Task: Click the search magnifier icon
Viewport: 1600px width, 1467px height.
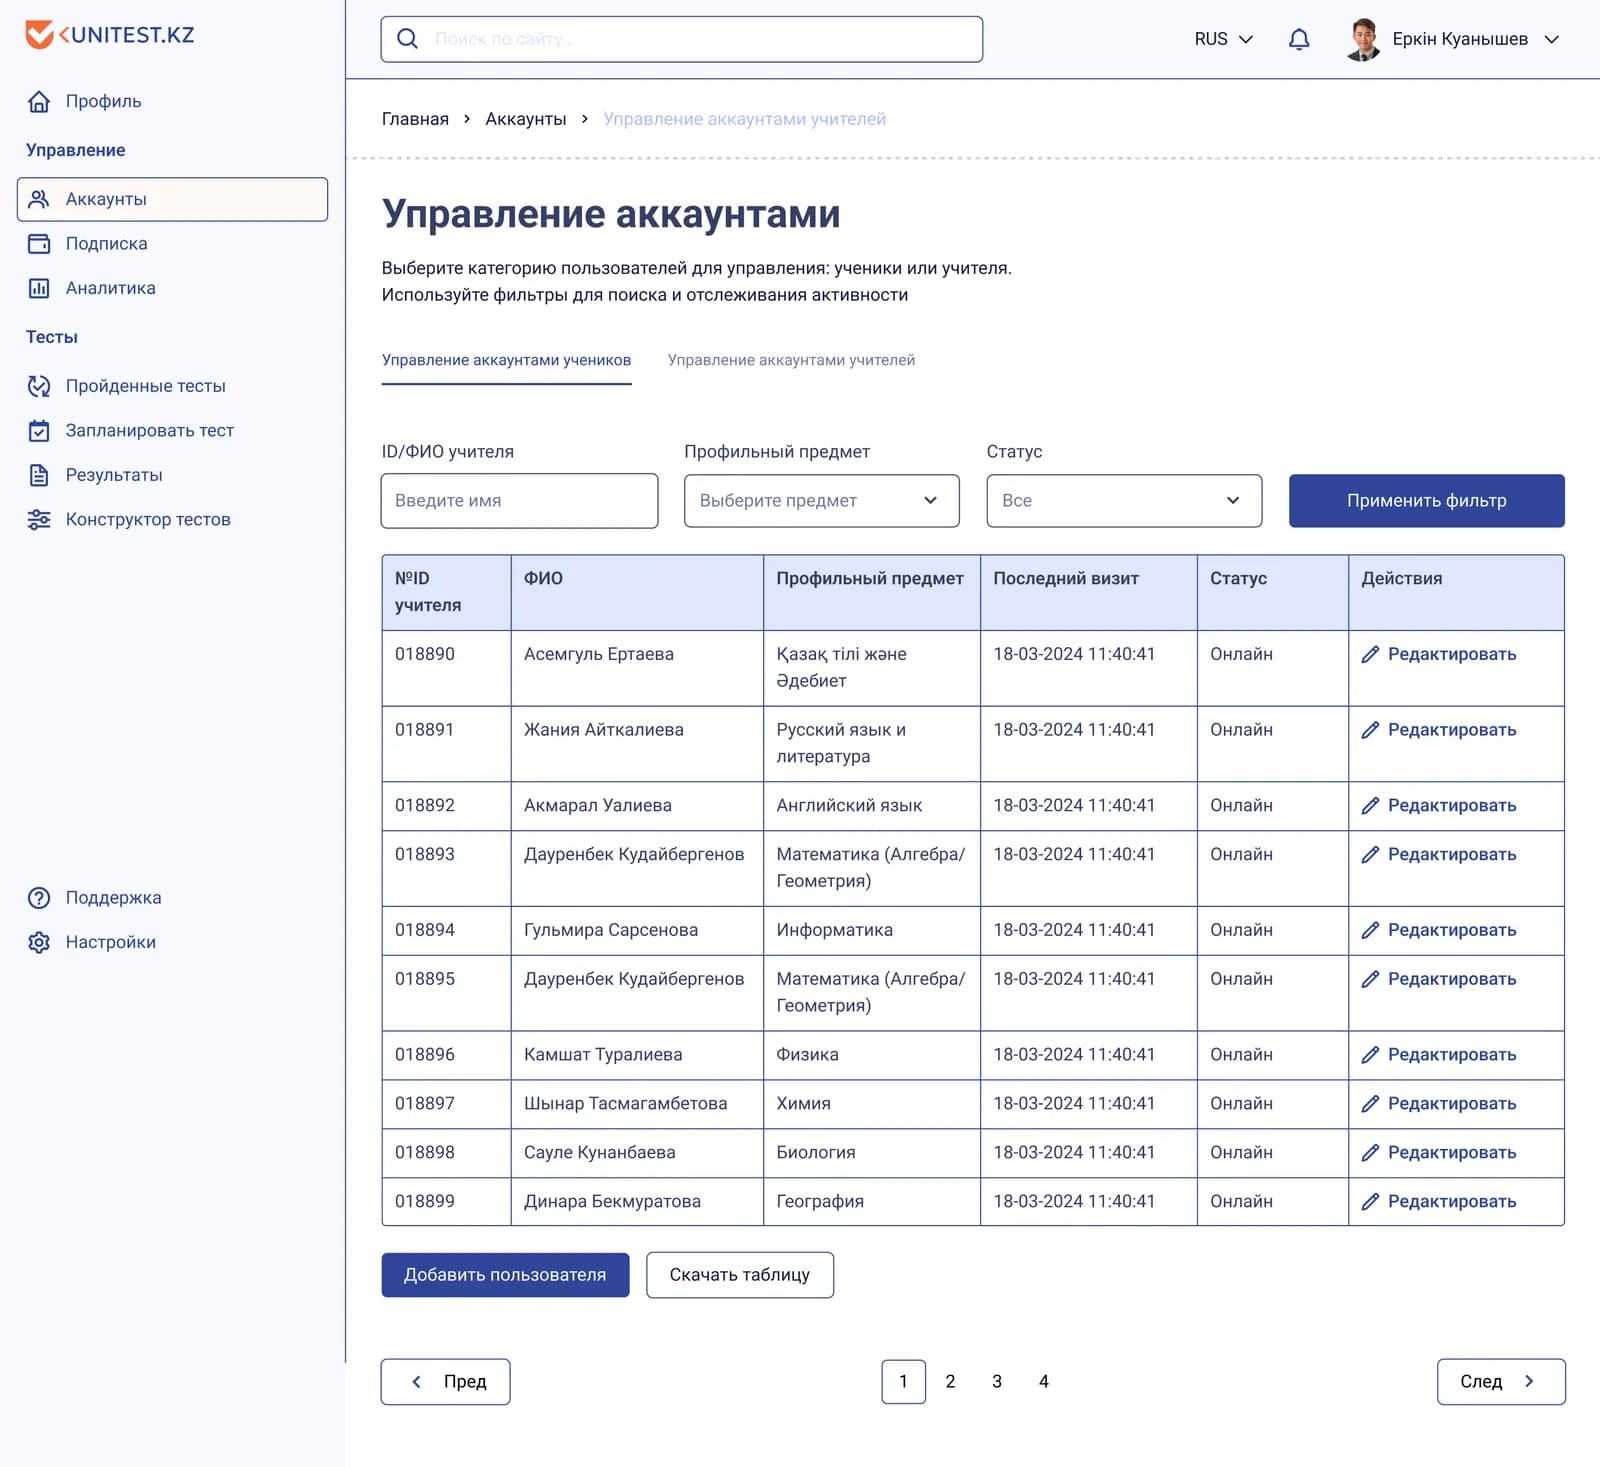Action: 407,39
